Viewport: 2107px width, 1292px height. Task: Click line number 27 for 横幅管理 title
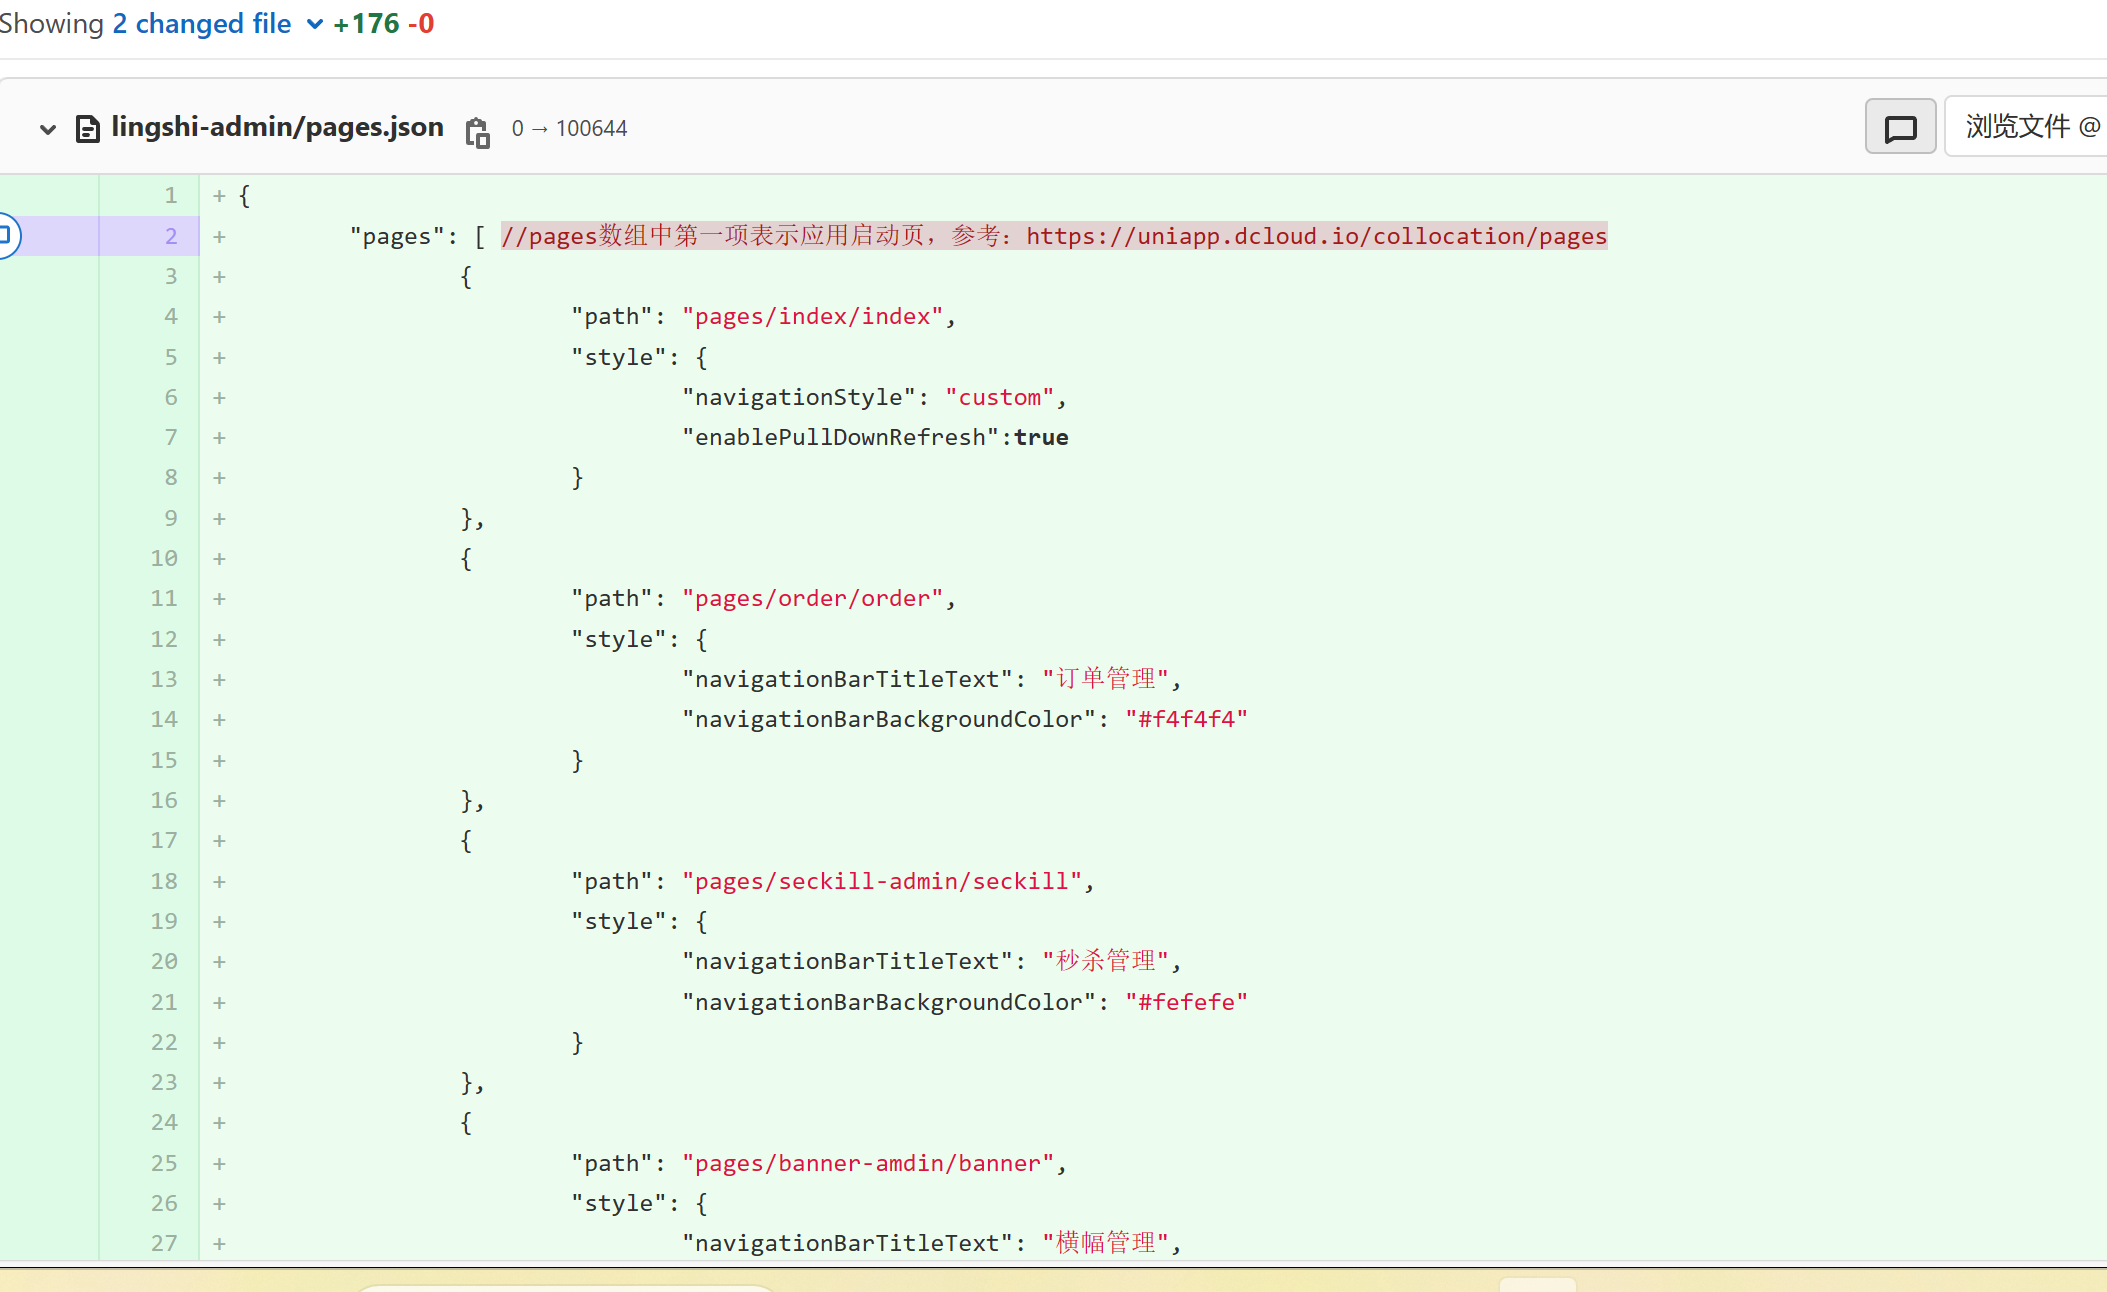(164, 1243)
